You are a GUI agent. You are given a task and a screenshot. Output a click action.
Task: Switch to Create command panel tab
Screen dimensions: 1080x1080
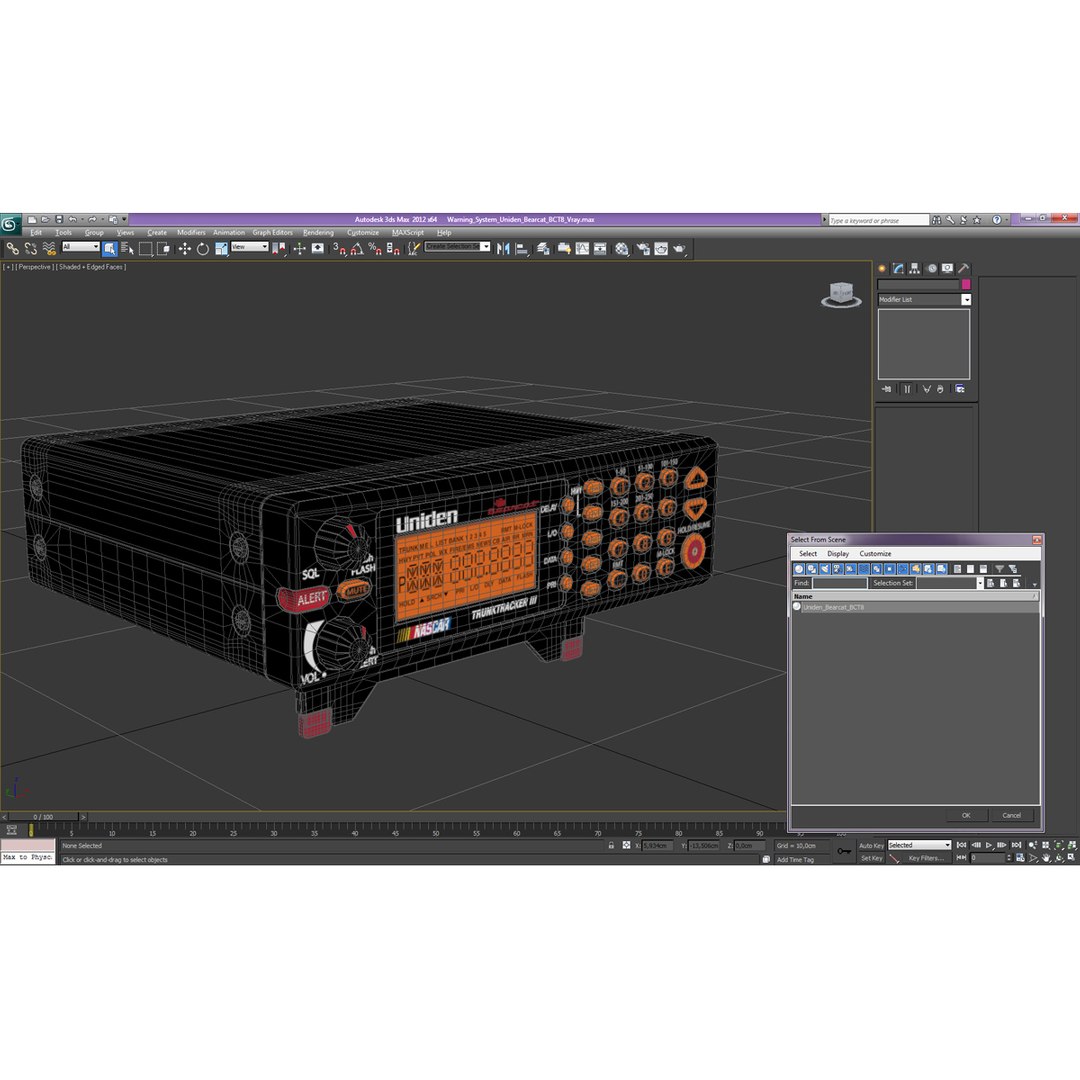click(882, 269)
